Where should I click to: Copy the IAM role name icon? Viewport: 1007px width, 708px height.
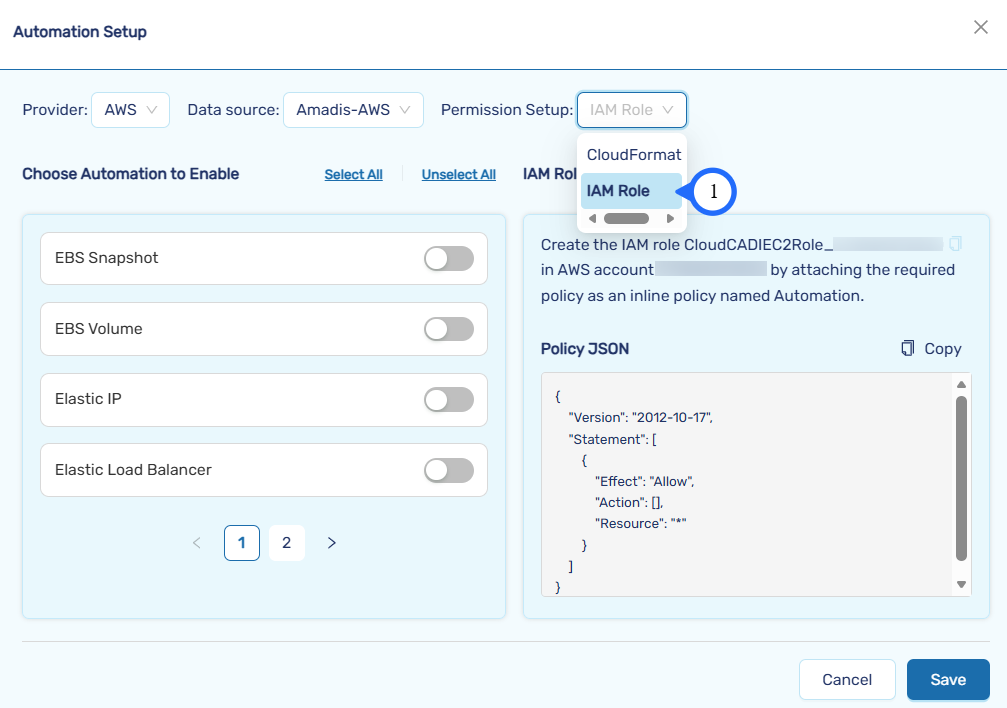tap(956, 244)
